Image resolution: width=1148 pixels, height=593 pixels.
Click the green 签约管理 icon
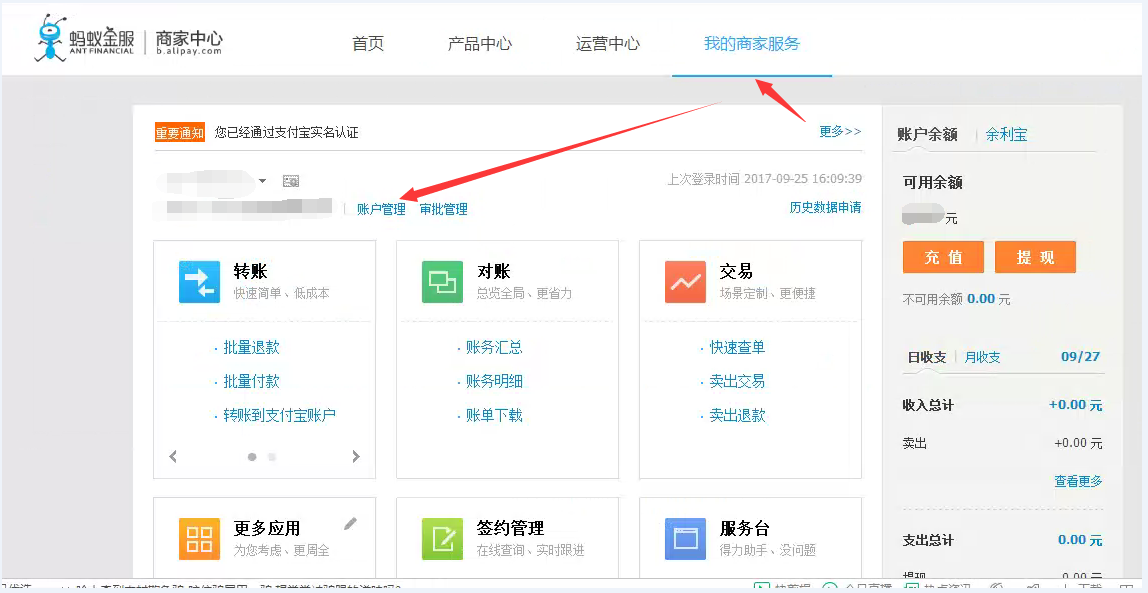click(442, 538)
